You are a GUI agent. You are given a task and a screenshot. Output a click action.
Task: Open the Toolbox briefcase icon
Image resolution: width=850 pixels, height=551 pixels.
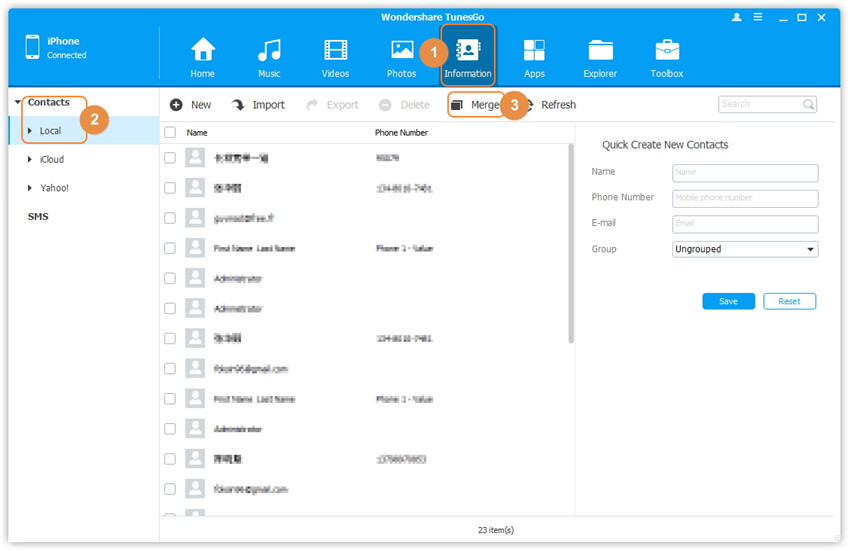(667, 51)
